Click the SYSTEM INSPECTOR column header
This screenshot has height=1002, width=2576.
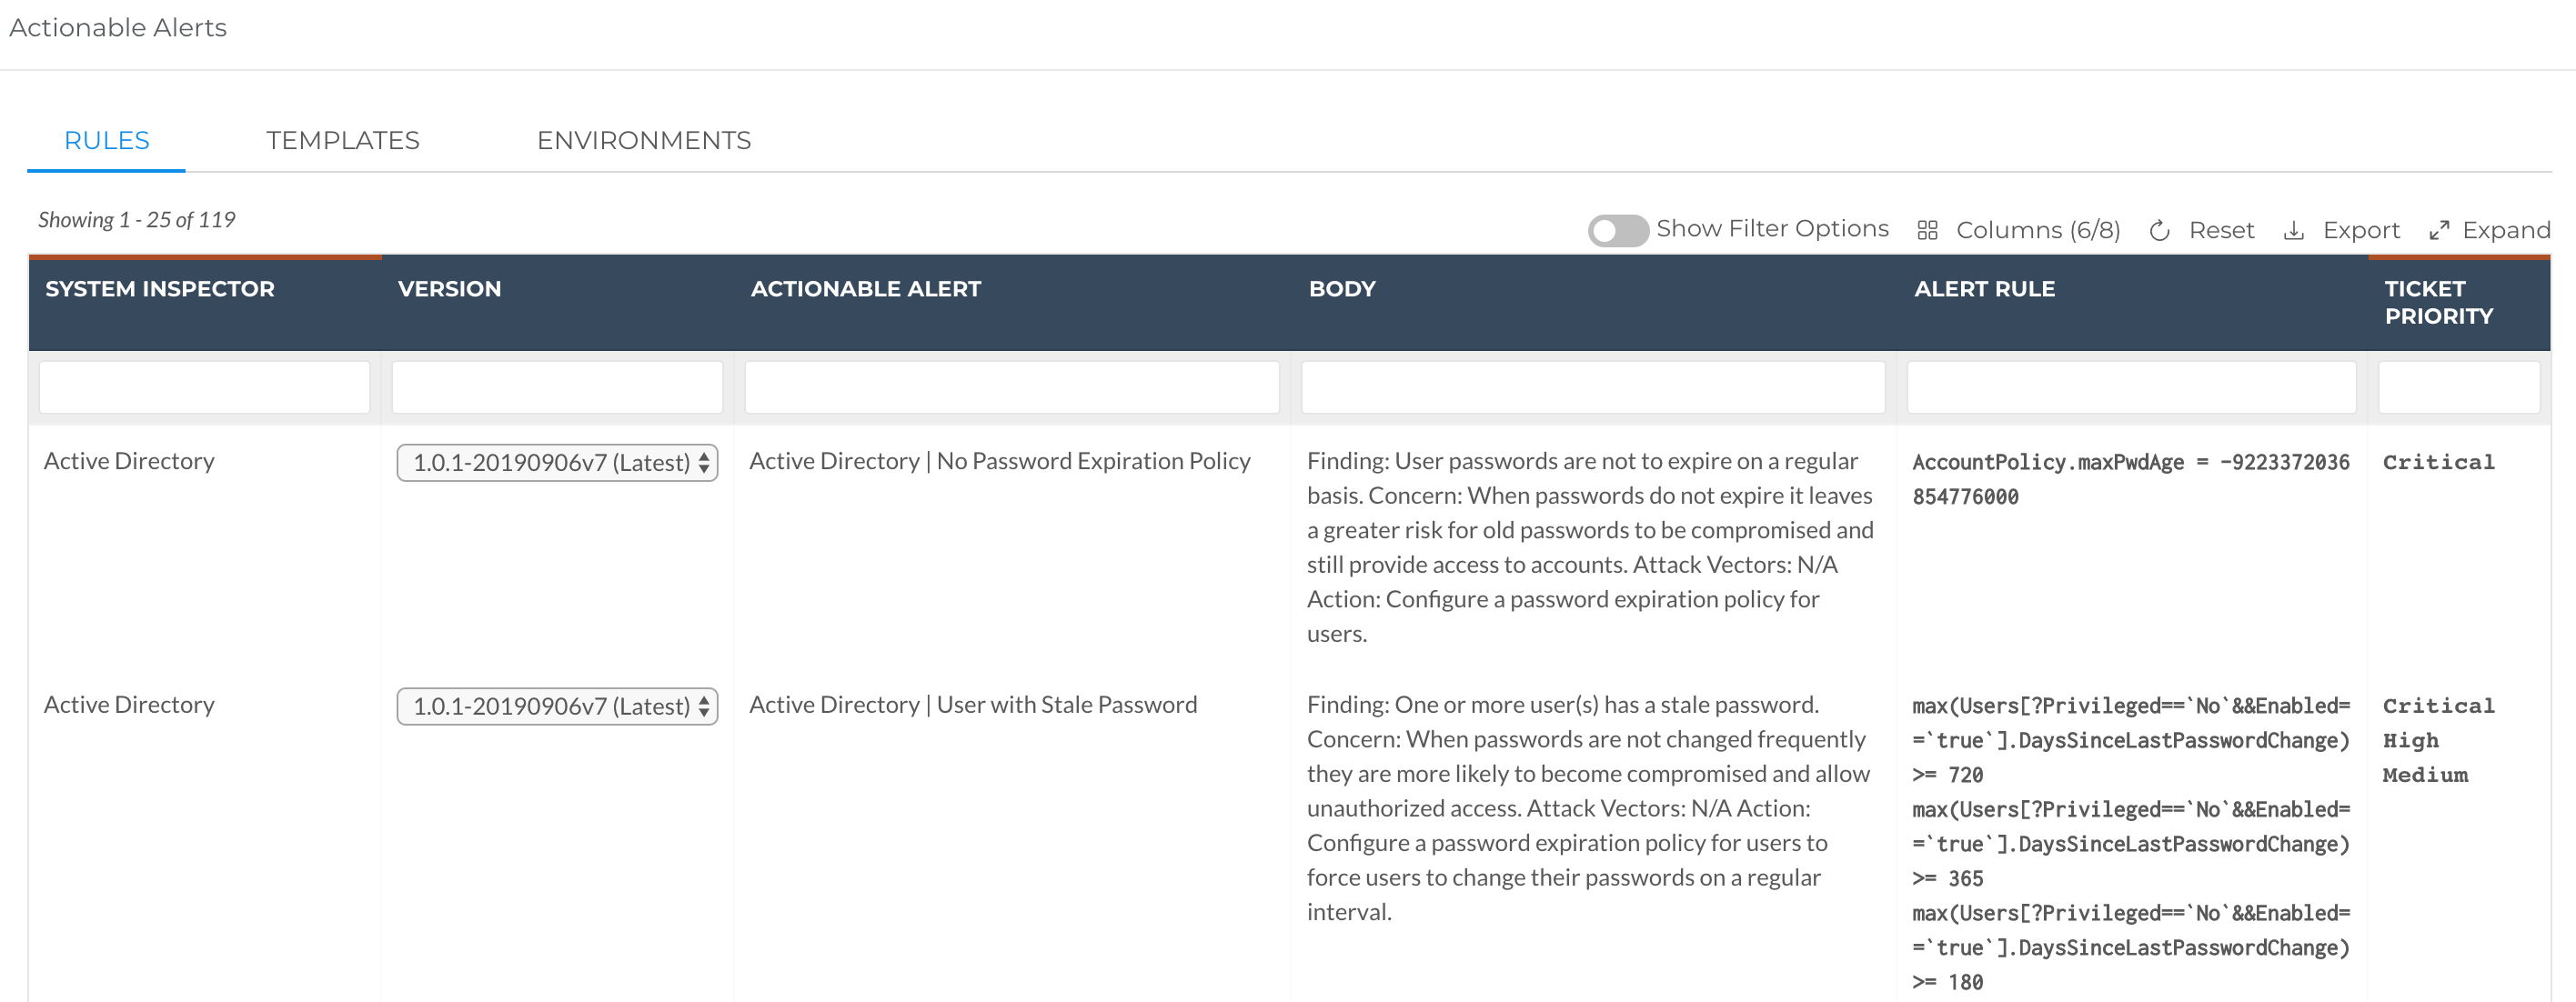(159, 289)
